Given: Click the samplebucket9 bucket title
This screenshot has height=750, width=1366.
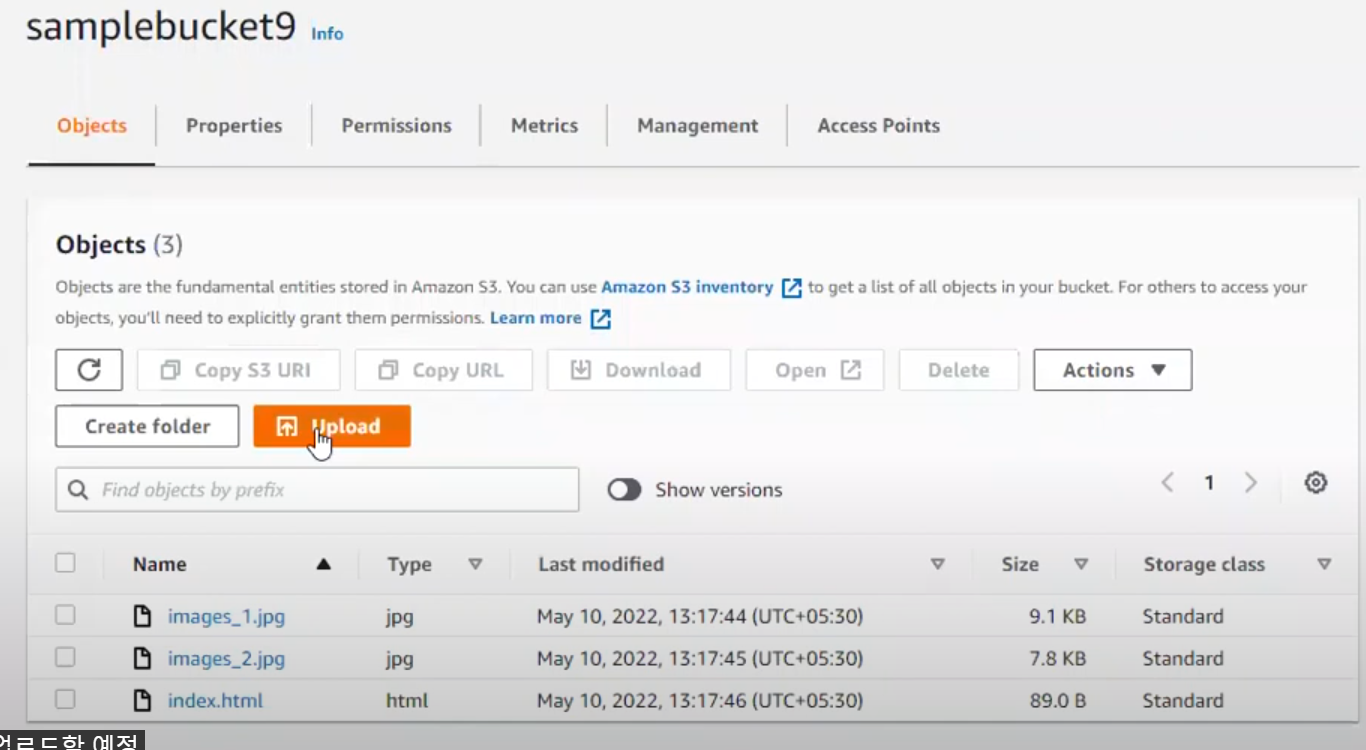Looking at the screenshot, I should point(161,28).
